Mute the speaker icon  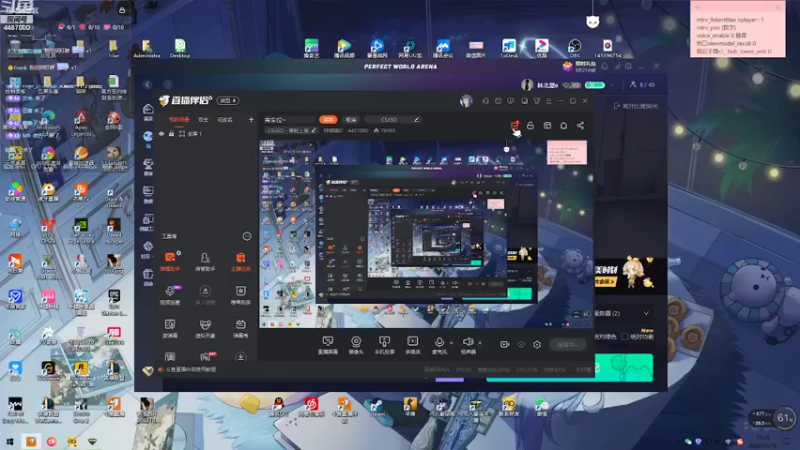tap(468, 343)
